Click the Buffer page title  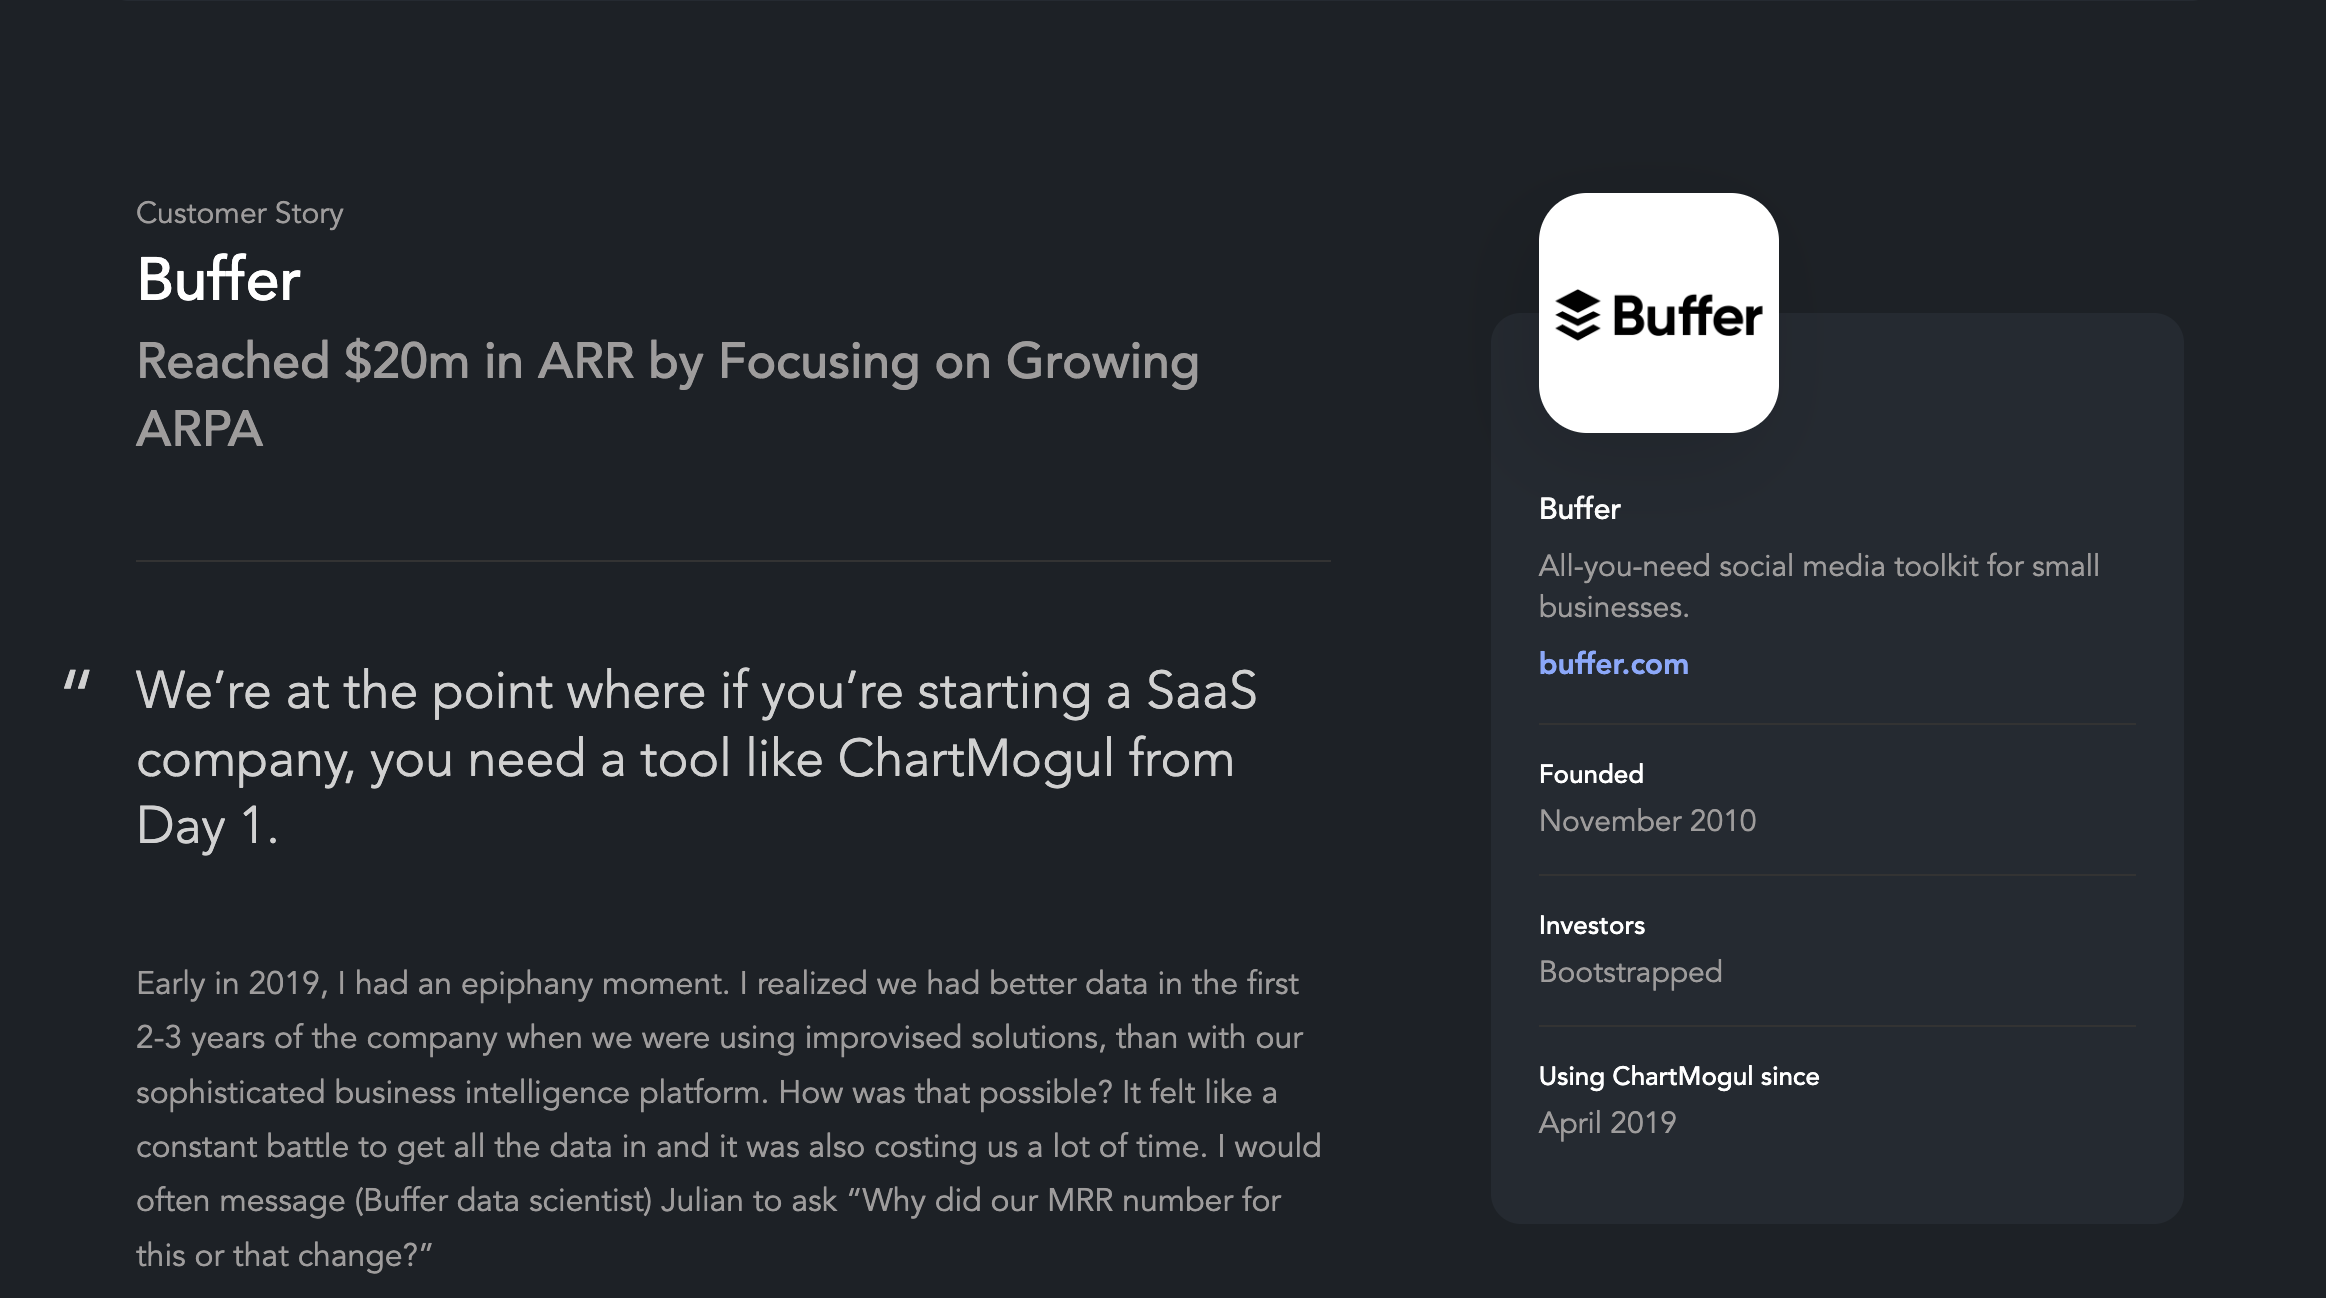click(x=219, y=278)
